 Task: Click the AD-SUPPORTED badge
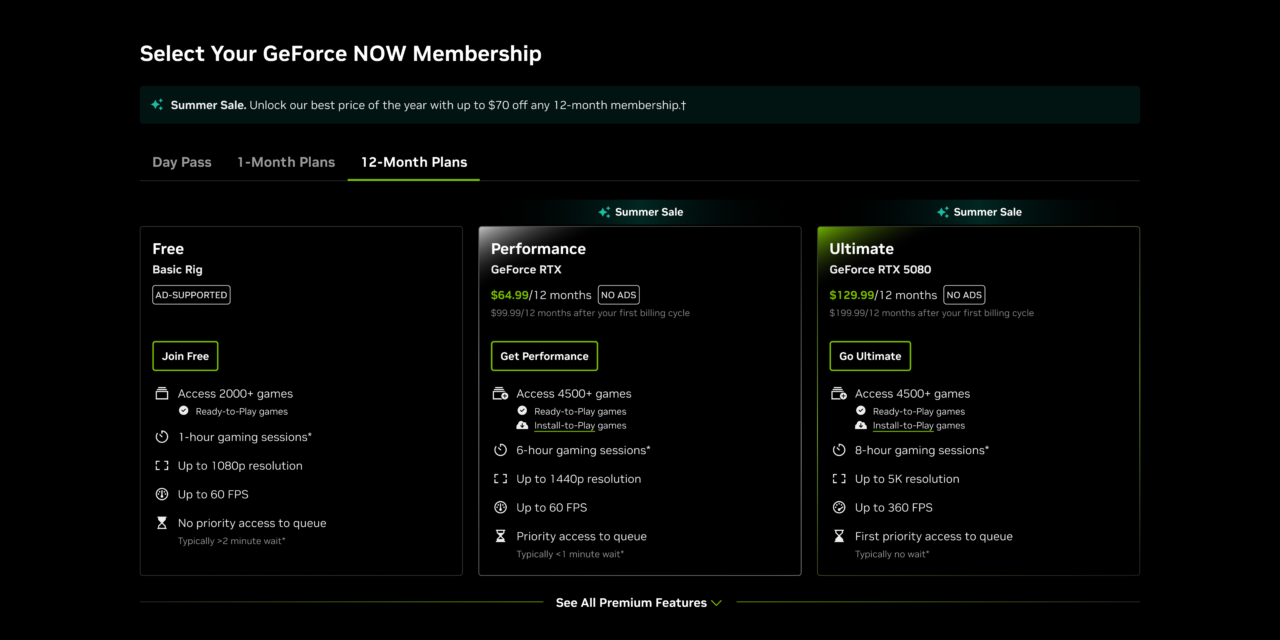(191, 295)
